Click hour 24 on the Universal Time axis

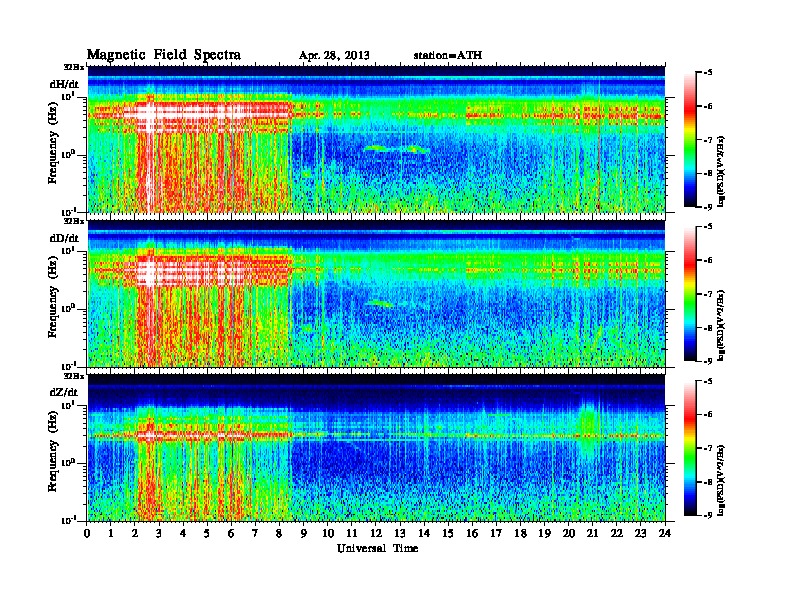click(665, 533)
